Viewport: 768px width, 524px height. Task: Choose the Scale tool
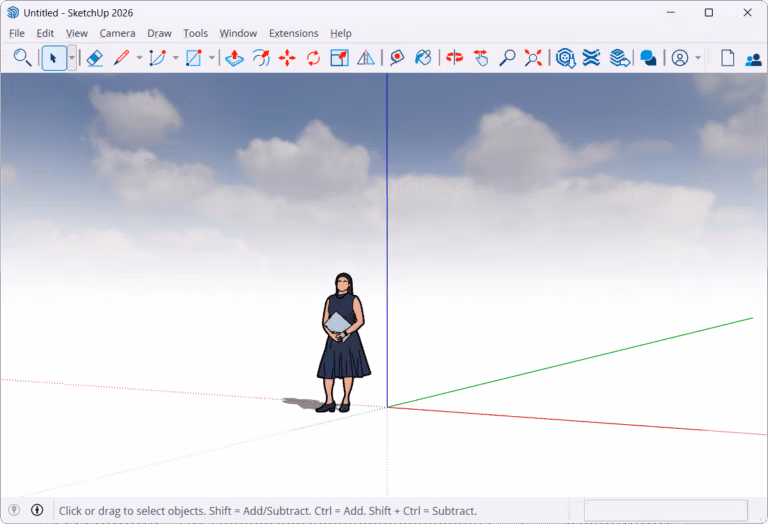pos(339,58)
